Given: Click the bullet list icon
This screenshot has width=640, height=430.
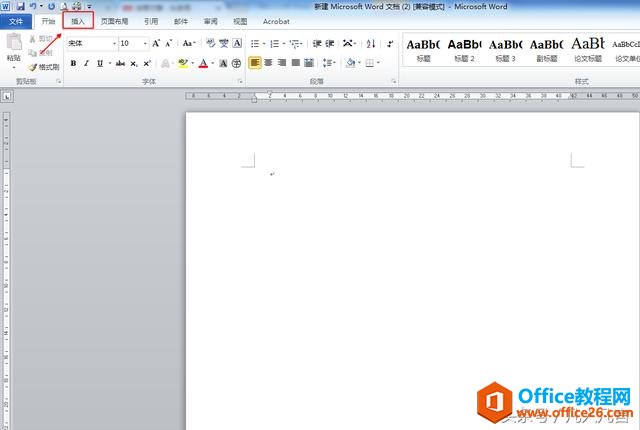Looking at the screenshot, I should 255,44.
